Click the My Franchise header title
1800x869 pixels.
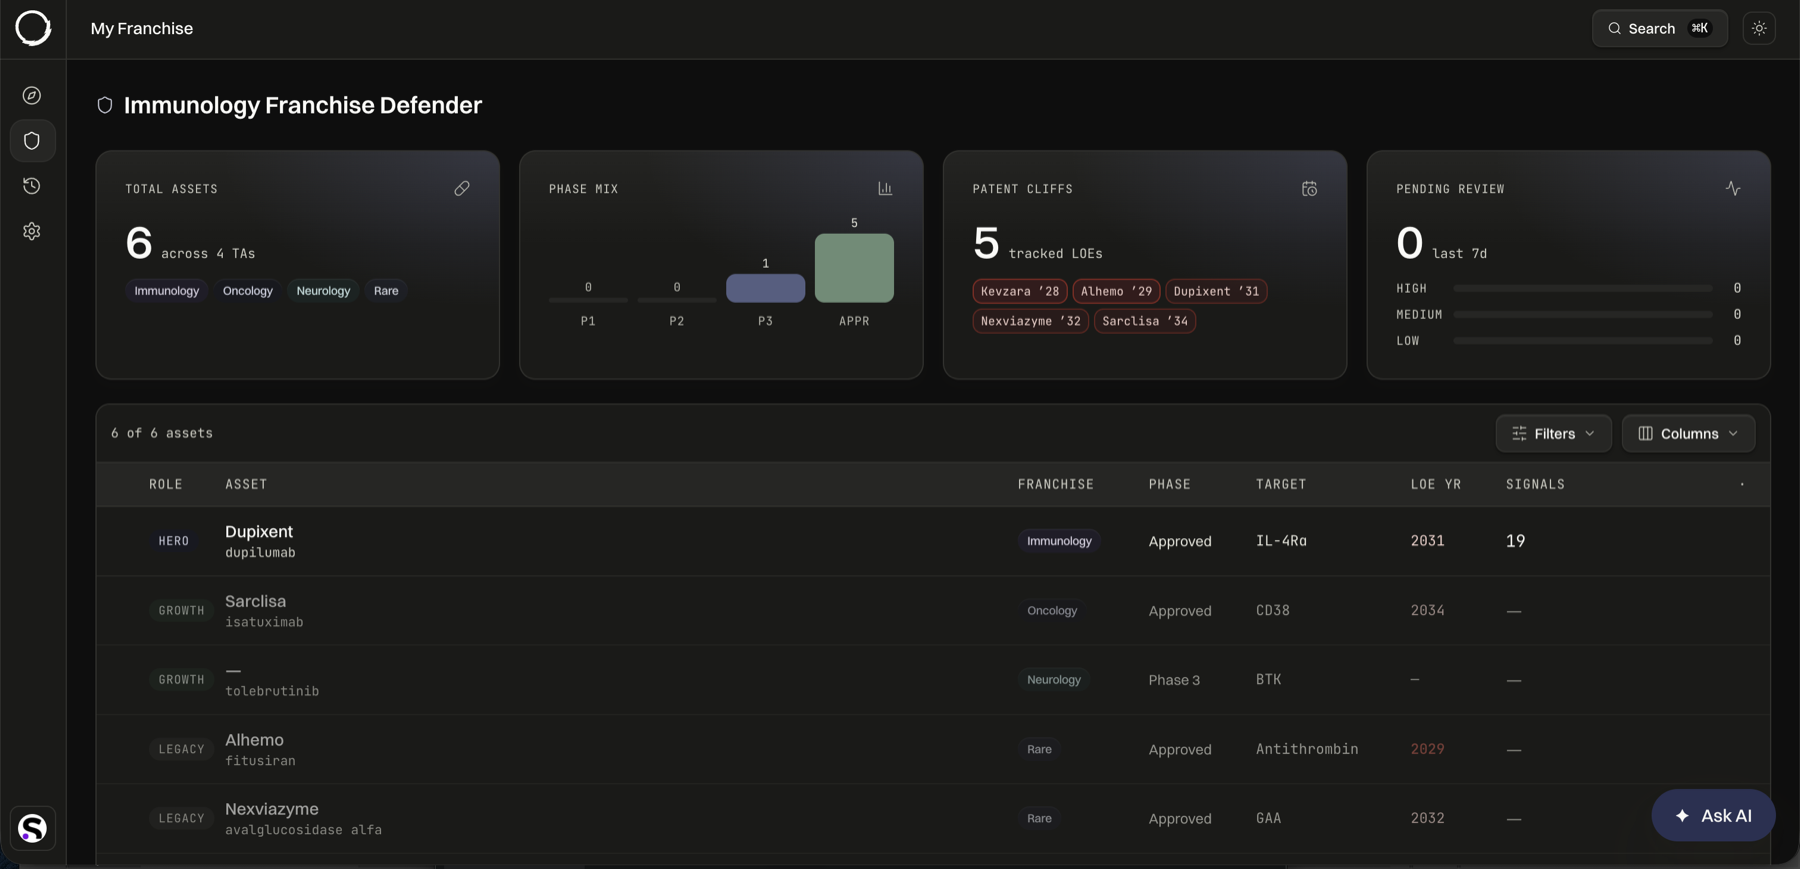(x=142, y=28)
